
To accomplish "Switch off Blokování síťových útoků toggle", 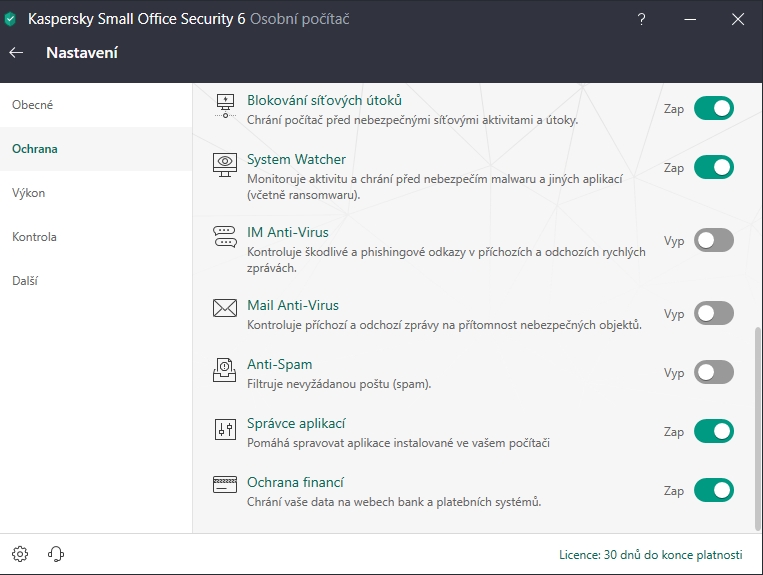I will coord(714,108).
